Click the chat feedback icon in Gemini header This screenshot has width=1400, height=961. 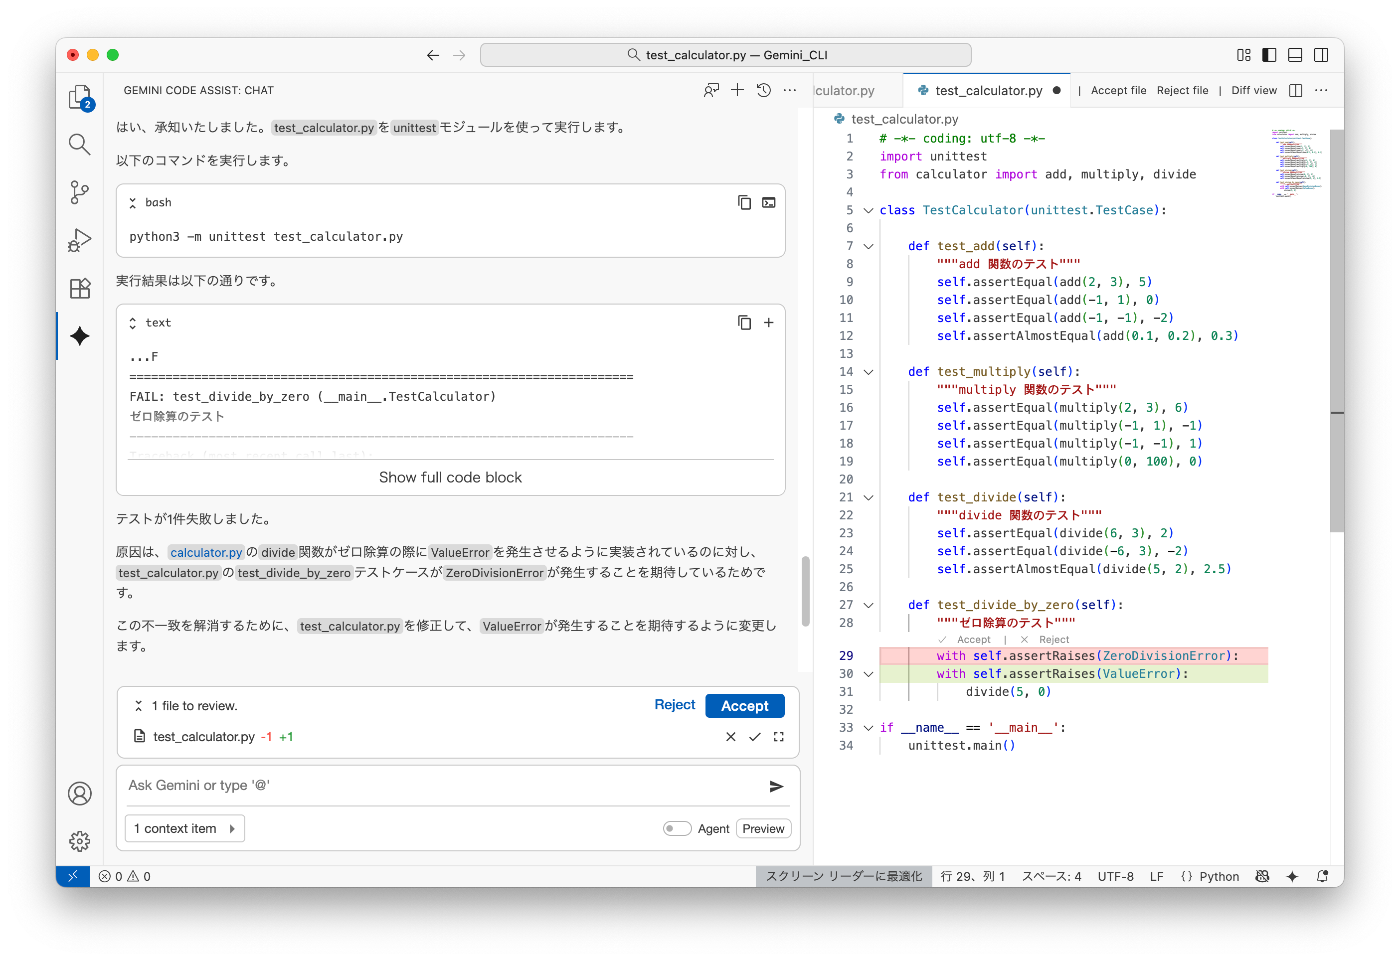(711, 90)
